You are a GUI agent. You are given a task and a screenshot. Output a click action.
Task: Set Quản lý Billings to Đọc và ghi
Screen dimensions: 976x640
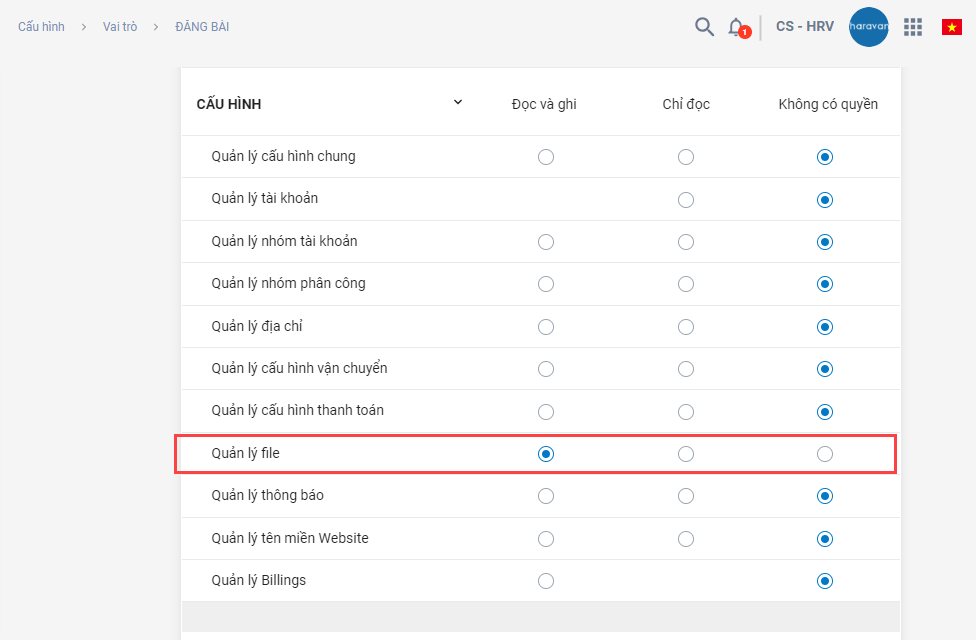click(x=546, y=581)
